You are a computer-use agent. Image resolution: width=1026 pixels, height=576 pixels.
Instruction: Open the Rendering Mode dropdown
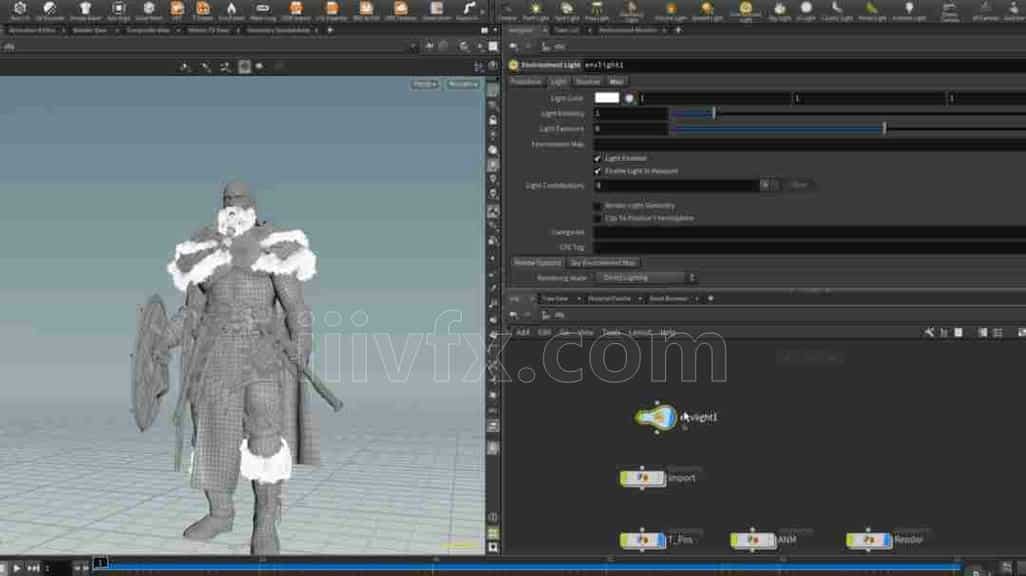coord(645,278)
